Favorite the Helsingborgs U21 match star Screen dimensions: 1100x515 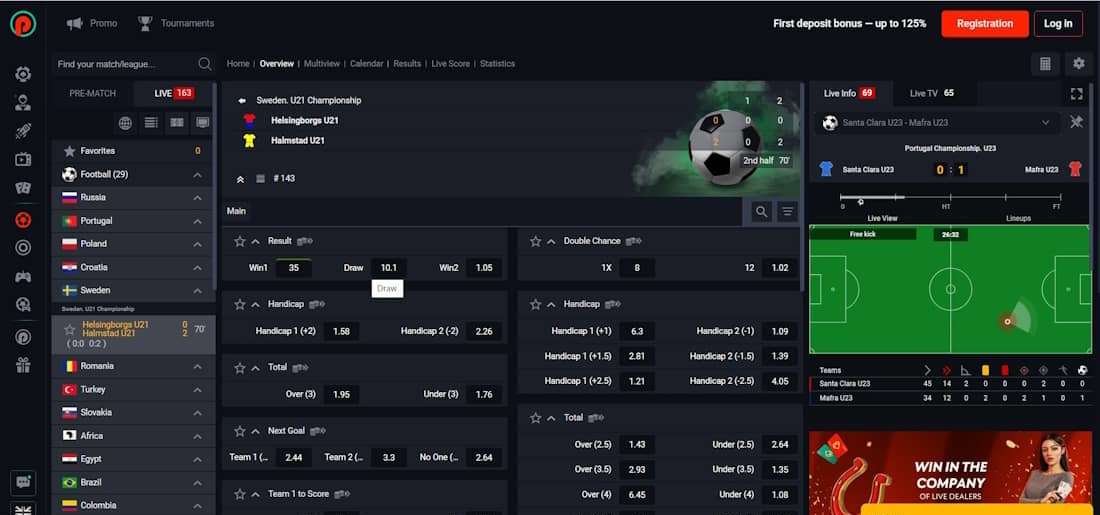tap(69, 329)
